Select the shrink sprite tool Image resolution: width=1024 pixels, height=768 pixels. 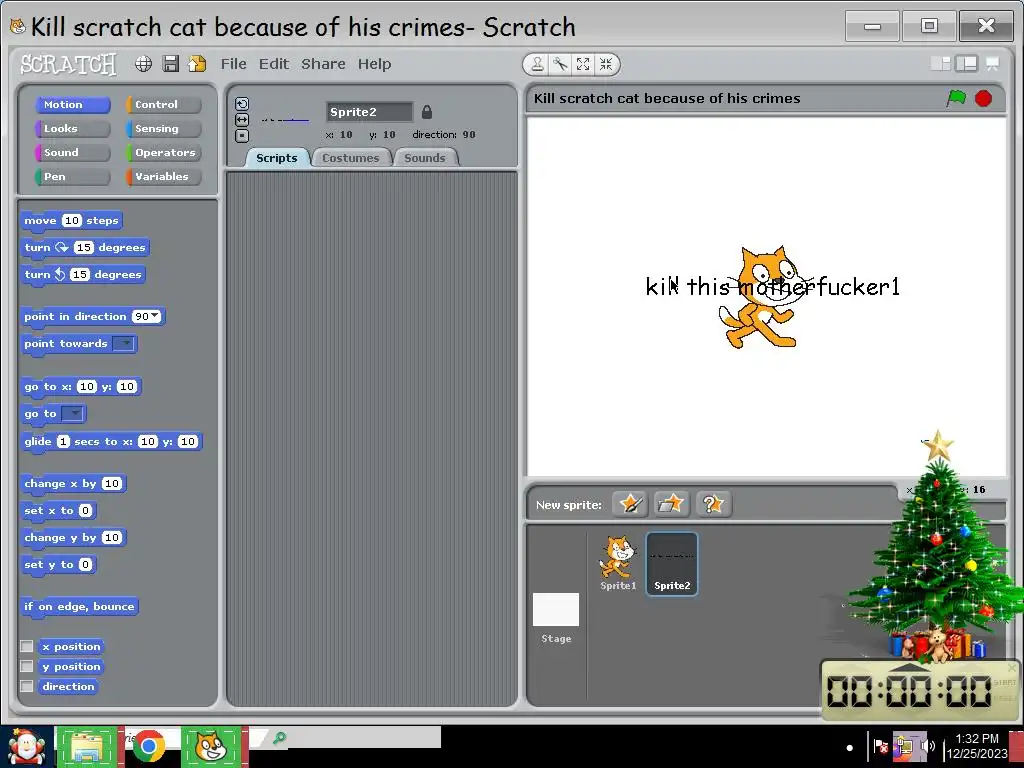click(605, 64)
